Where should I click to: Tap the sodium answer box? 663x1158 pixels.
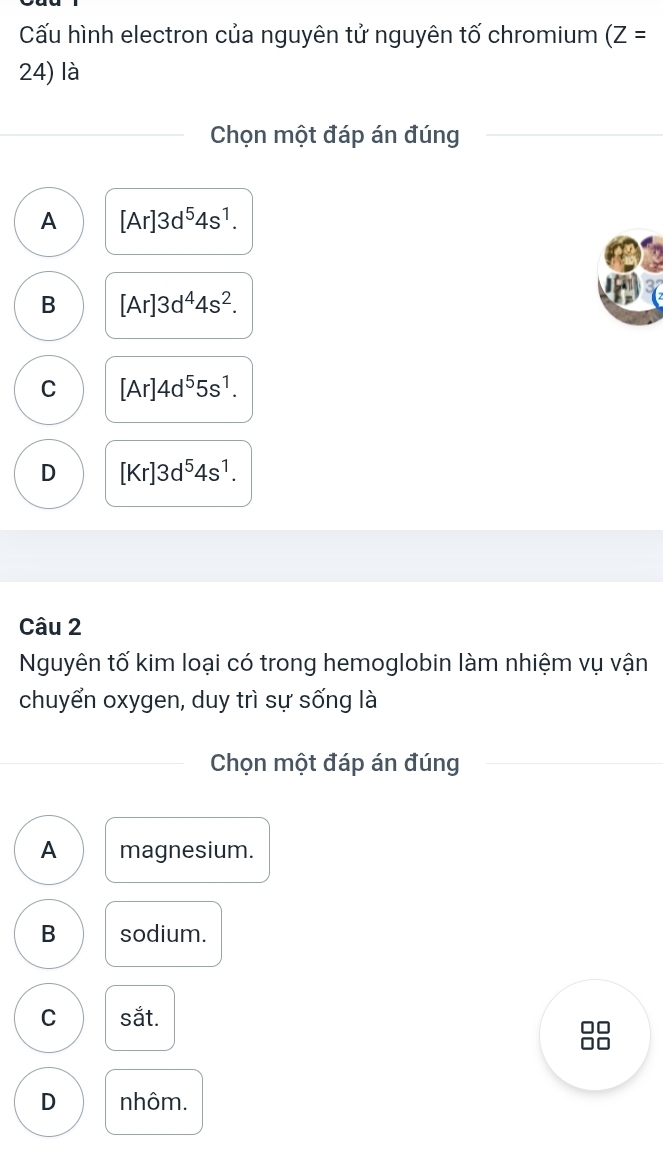pos(163,935)
